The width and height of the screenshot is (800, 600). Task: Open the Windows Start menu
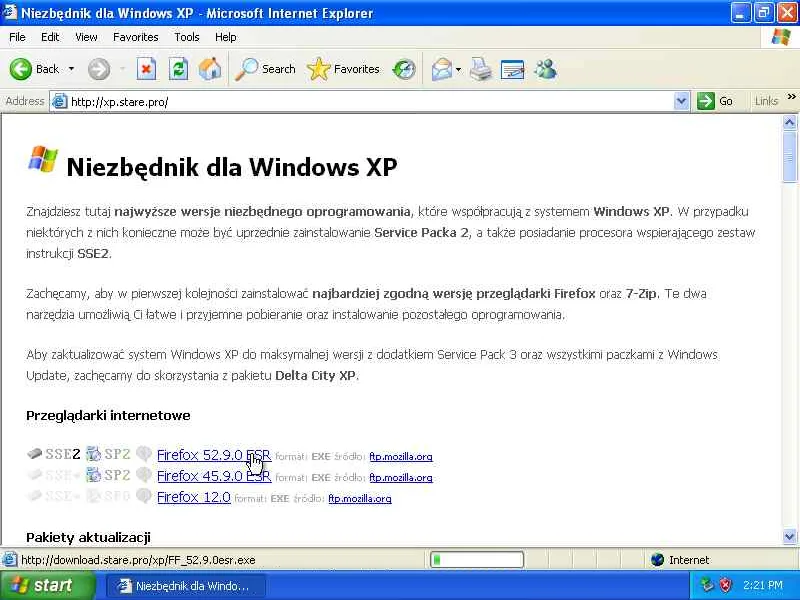click(47, 585)
